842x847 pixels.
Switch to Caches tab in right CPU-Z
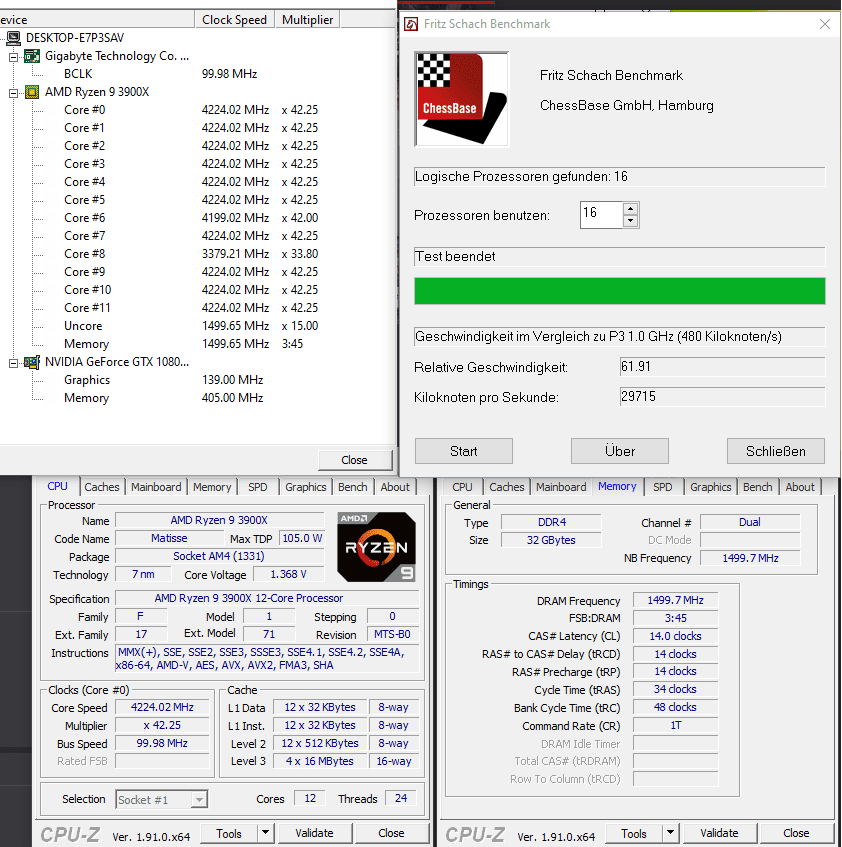point(507,487)
